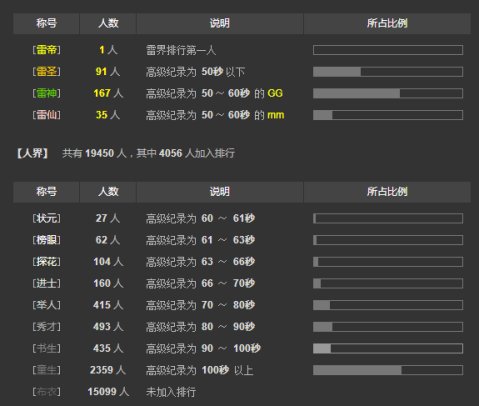Click the upper table's 所占比例 column header
This screenshot has height=406, width=479.
[x=387, y=23]
